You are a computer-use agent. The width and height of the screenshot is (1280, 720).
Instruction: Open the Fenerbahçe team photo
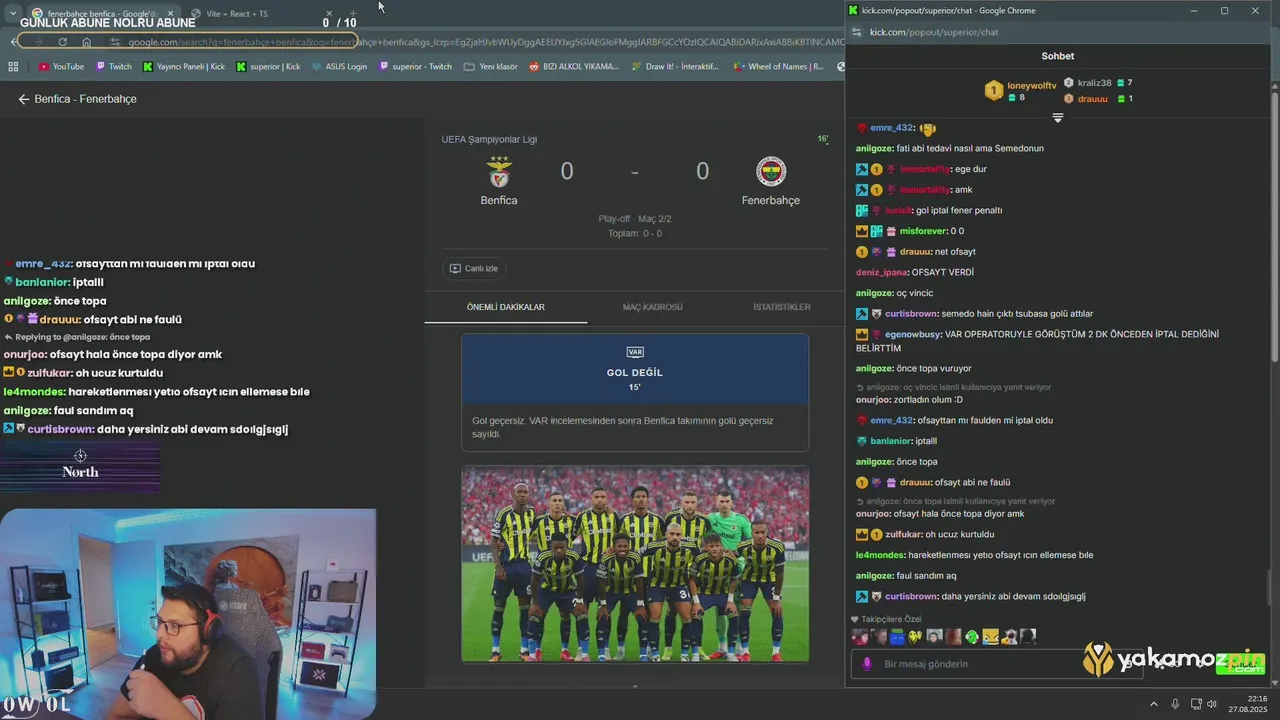coord(635,563)
